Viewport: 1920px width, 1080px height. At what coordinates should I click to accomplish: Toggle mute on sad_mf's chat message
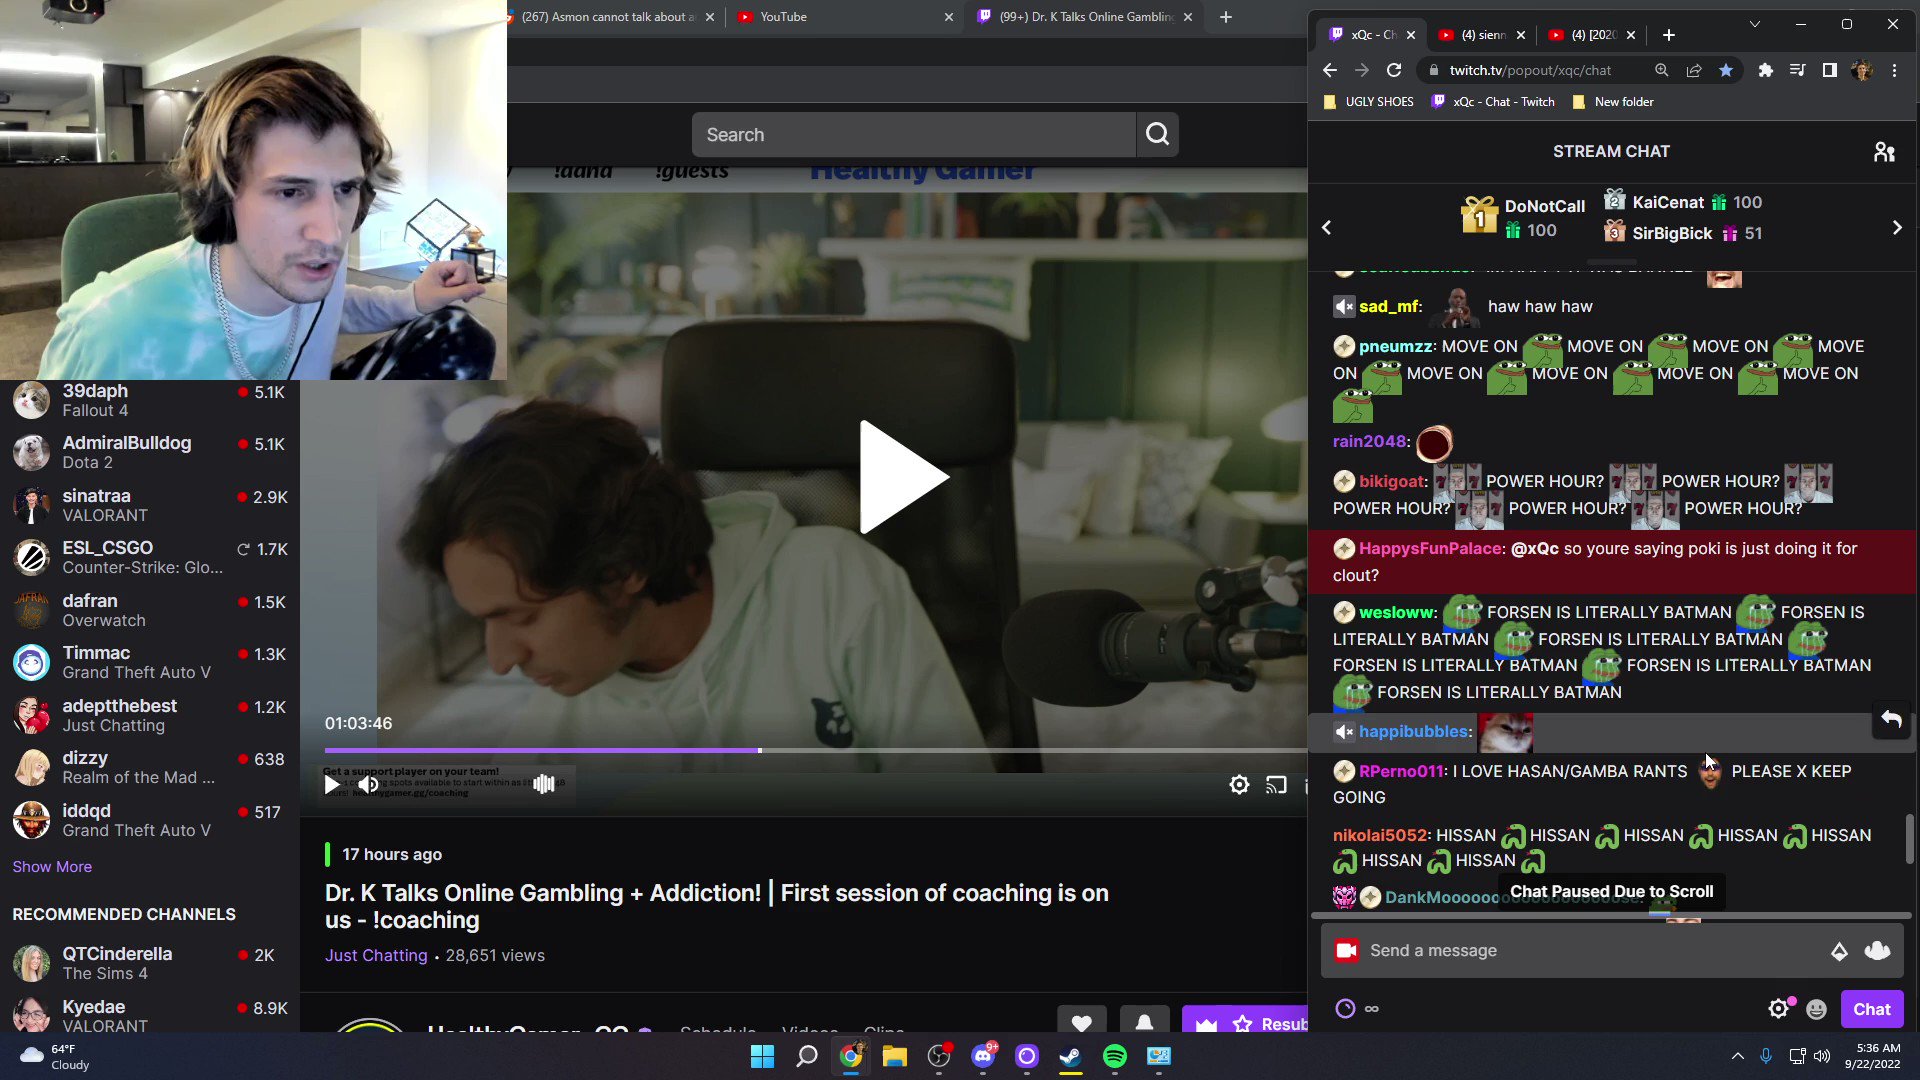tap(1344, 306)
